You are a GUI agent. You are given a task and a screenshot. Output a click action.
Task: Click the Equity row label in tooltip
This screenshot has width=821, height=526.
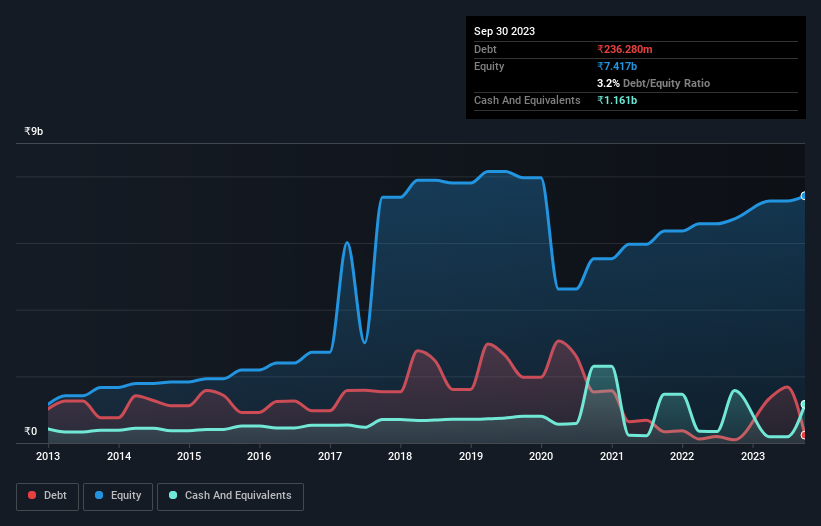pyautogui.click(x=489, y=66)
